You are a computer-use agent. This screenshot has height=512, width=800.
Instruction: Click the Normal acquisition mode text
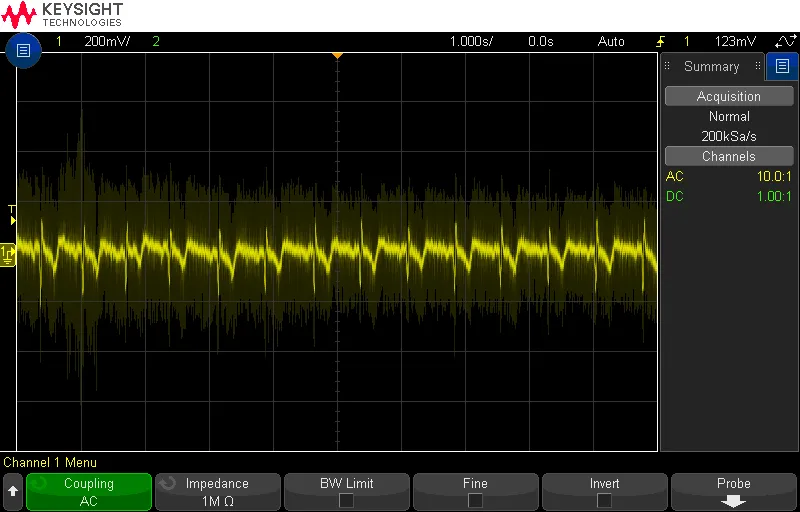pos(729,116)
